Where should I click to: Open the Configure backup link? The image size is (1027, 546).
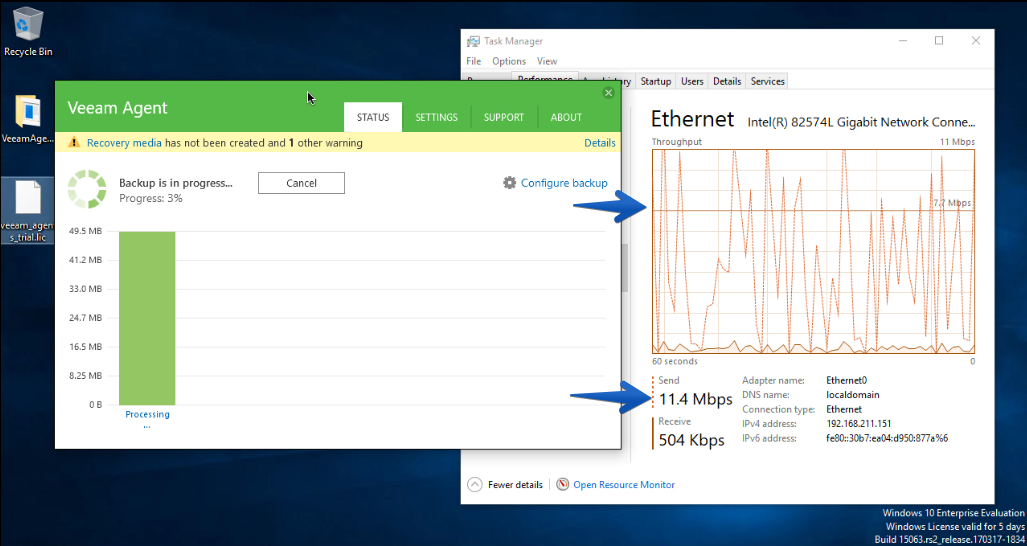pos(564,183)
